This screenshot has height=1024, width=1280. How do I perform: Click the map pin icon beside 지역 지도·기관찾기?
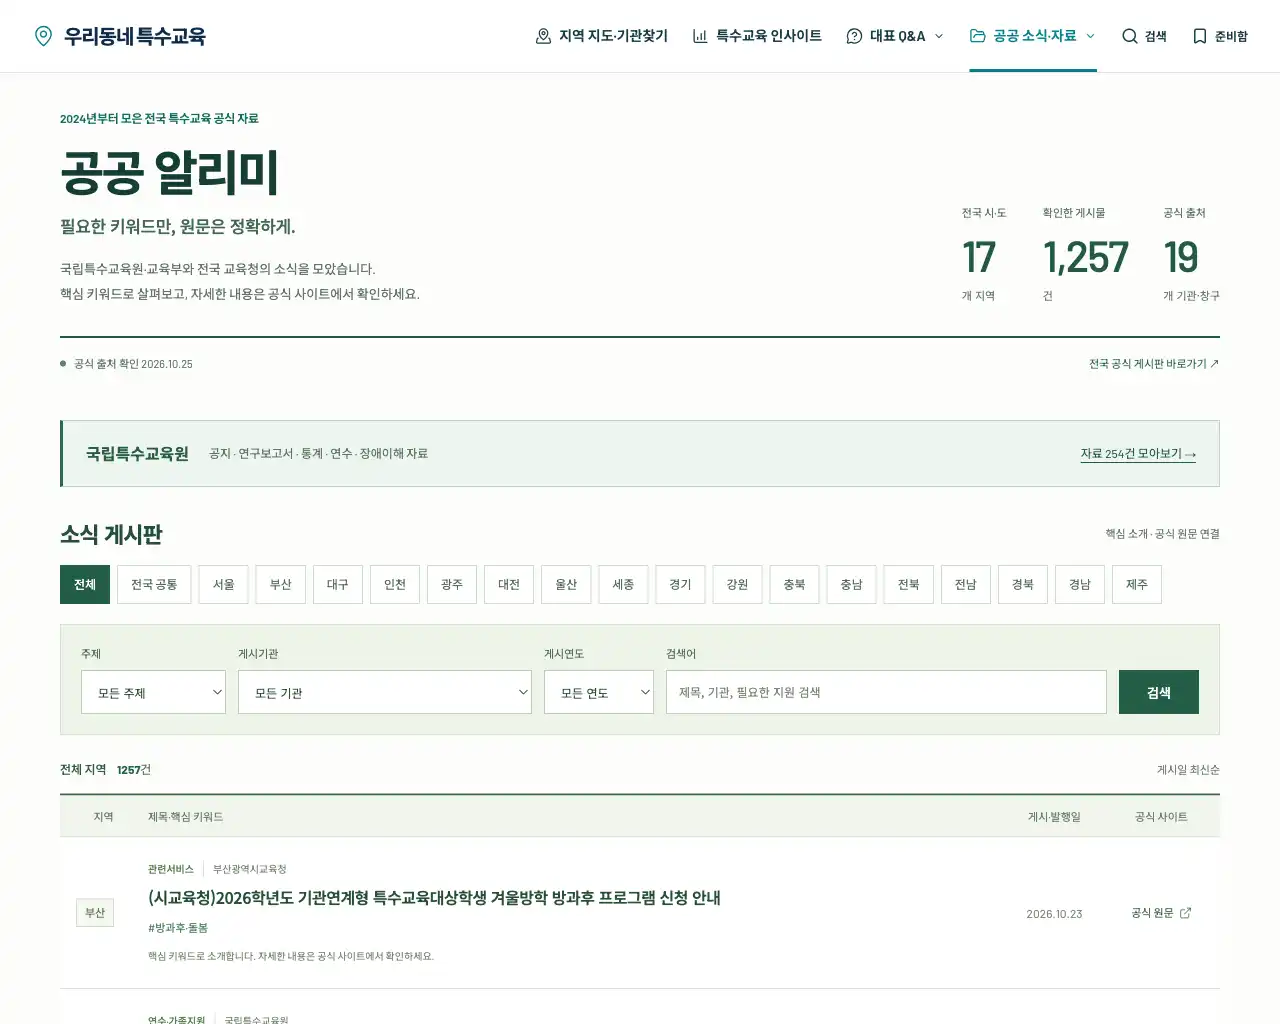543,36
